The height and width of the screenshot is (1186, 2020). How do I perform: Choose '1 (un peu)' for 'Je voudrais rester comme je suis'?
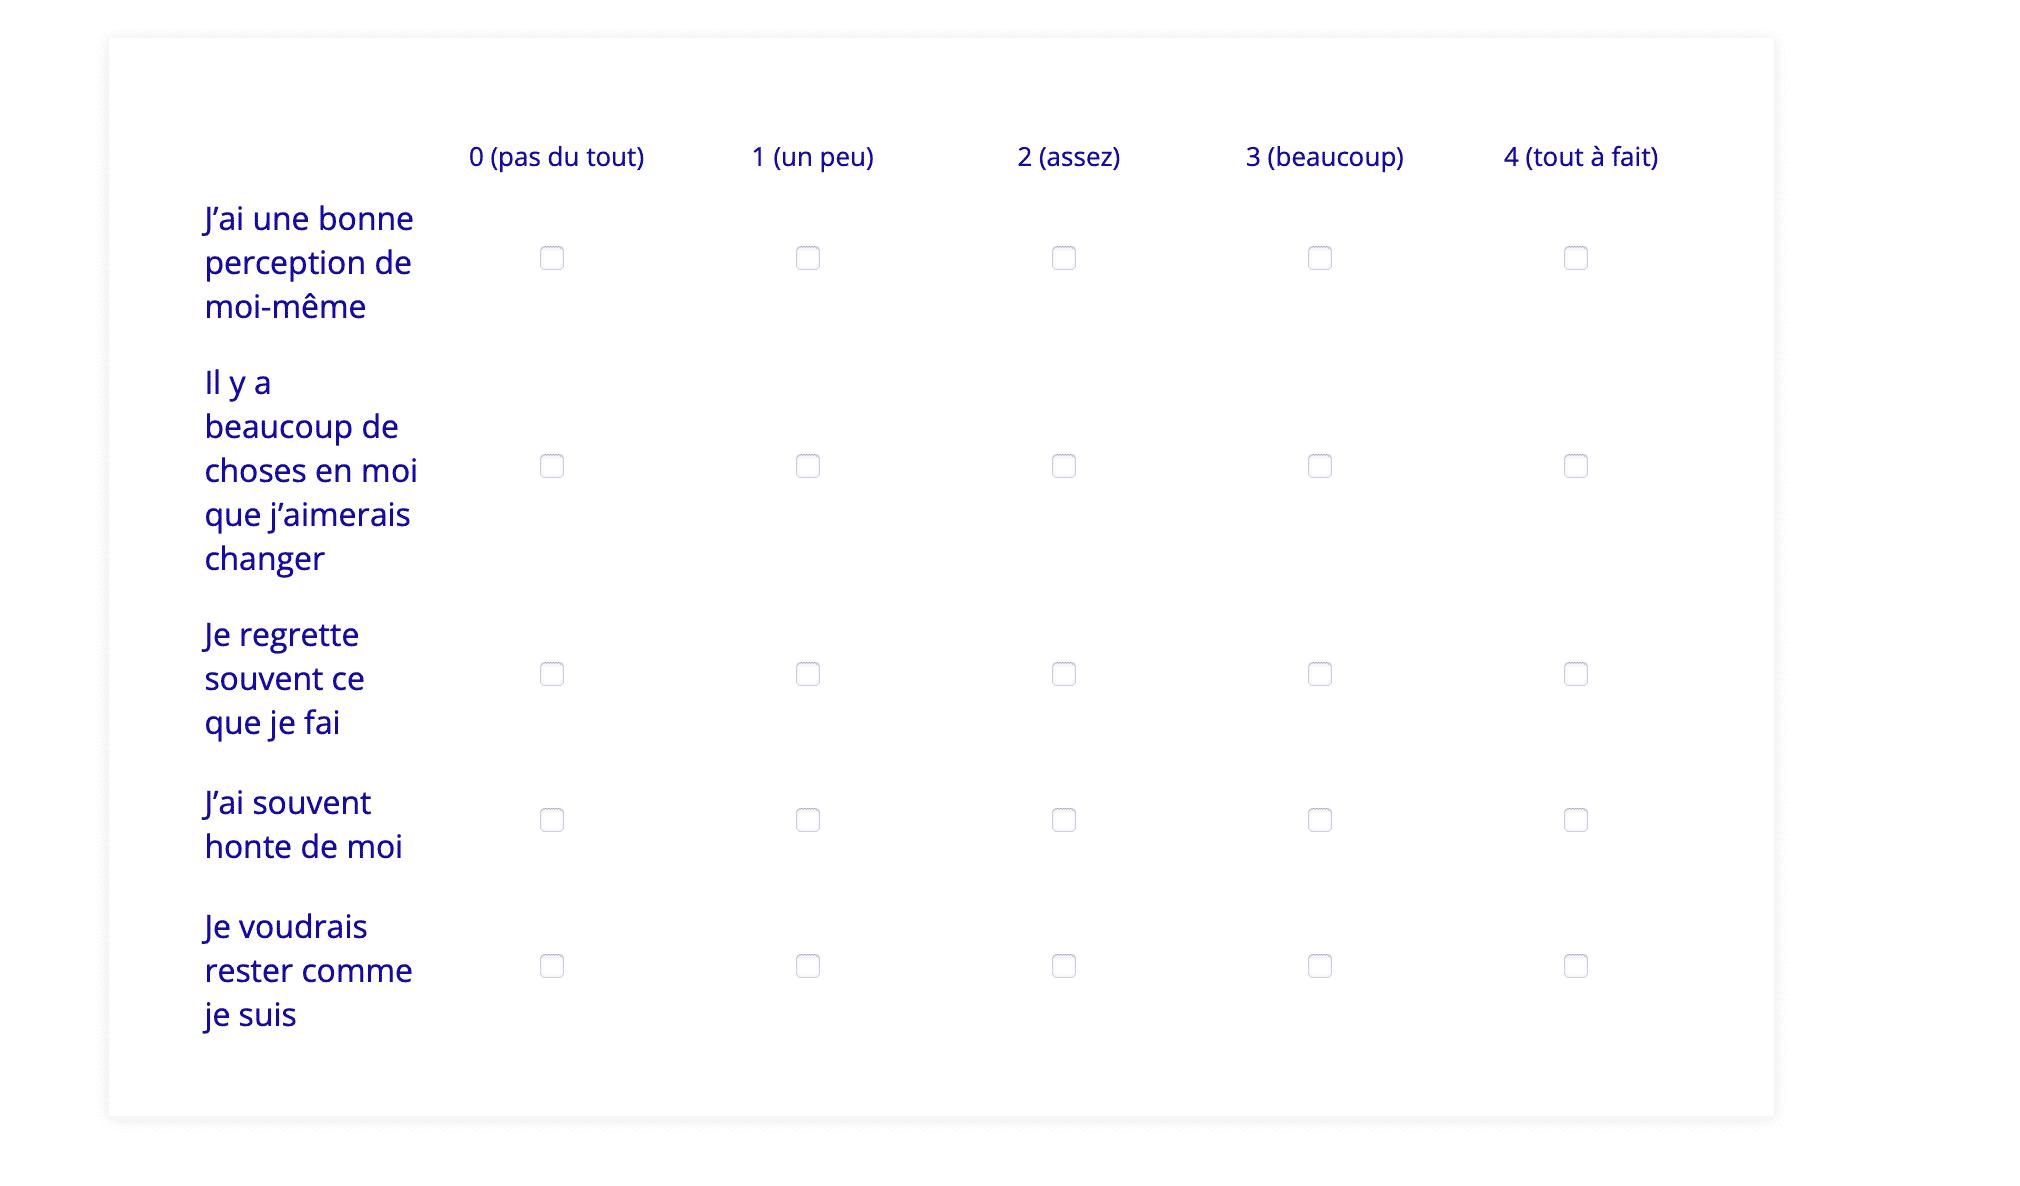click(808, 966)
